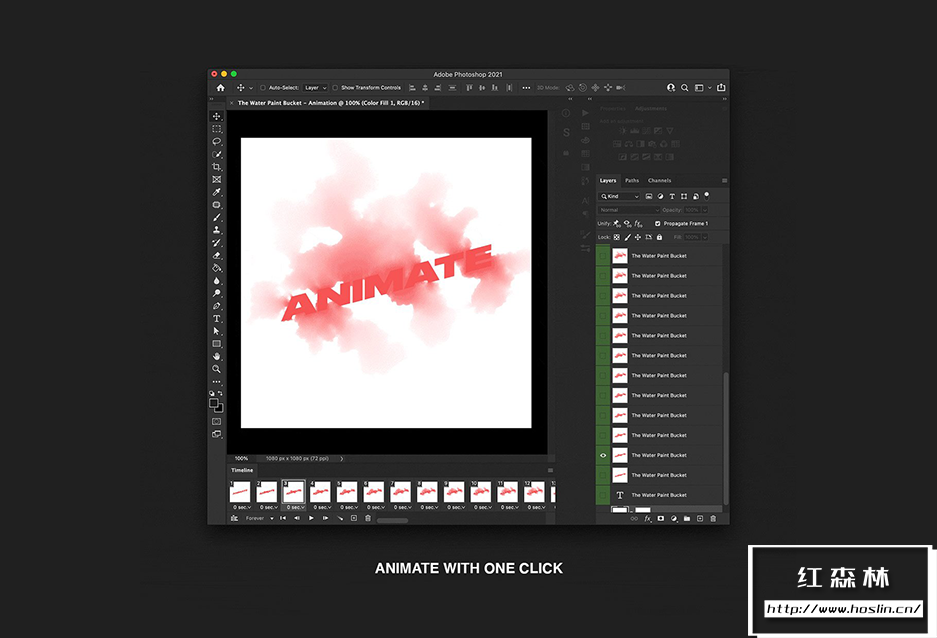Select the Rectangular Marquee tool
The height and width of the screenshot is (638, 937).
tap(216, 128)
